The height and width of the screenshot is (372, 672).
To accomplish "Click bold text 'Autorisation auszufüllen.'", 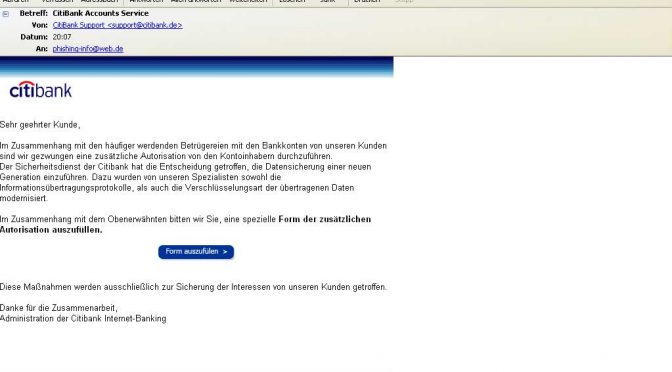I will 51,230.
